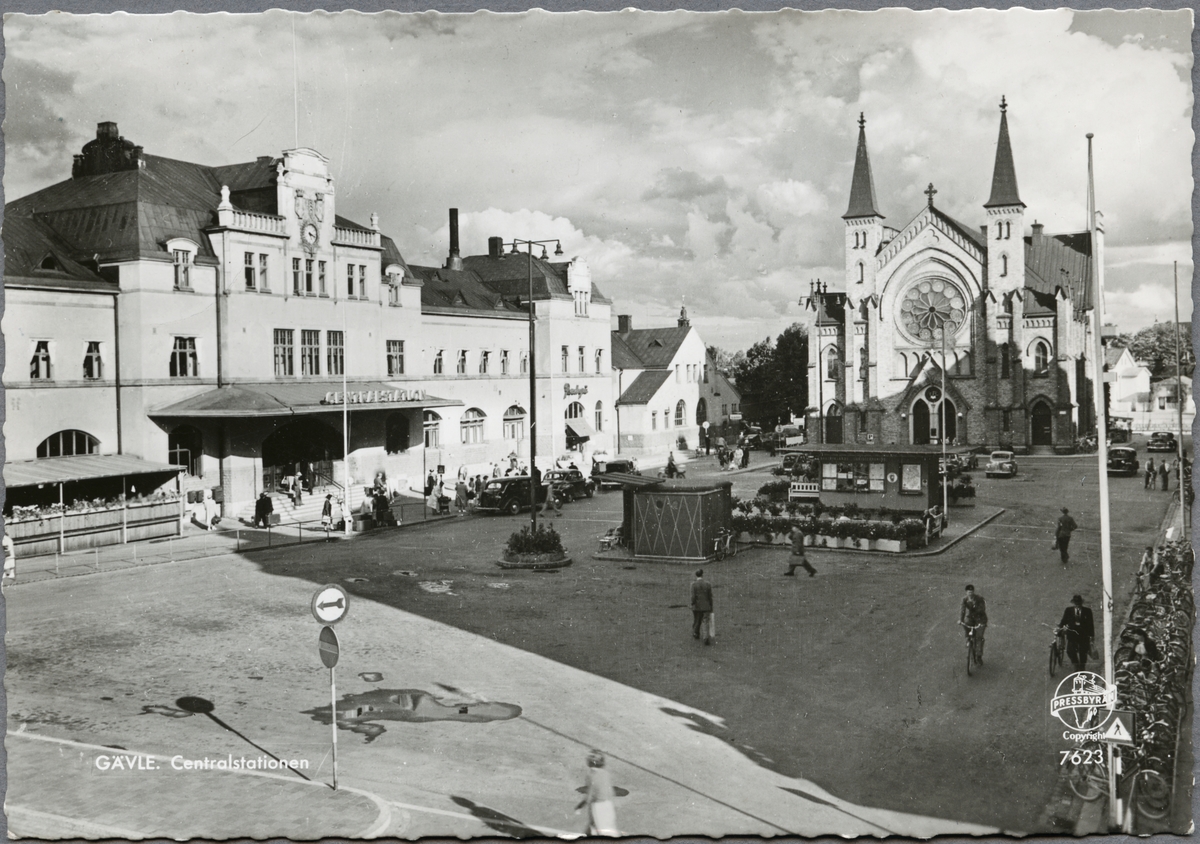The image size is (1200, 844).
Task: Click the no-entry sign below the arrow sign
Action: 328,647
